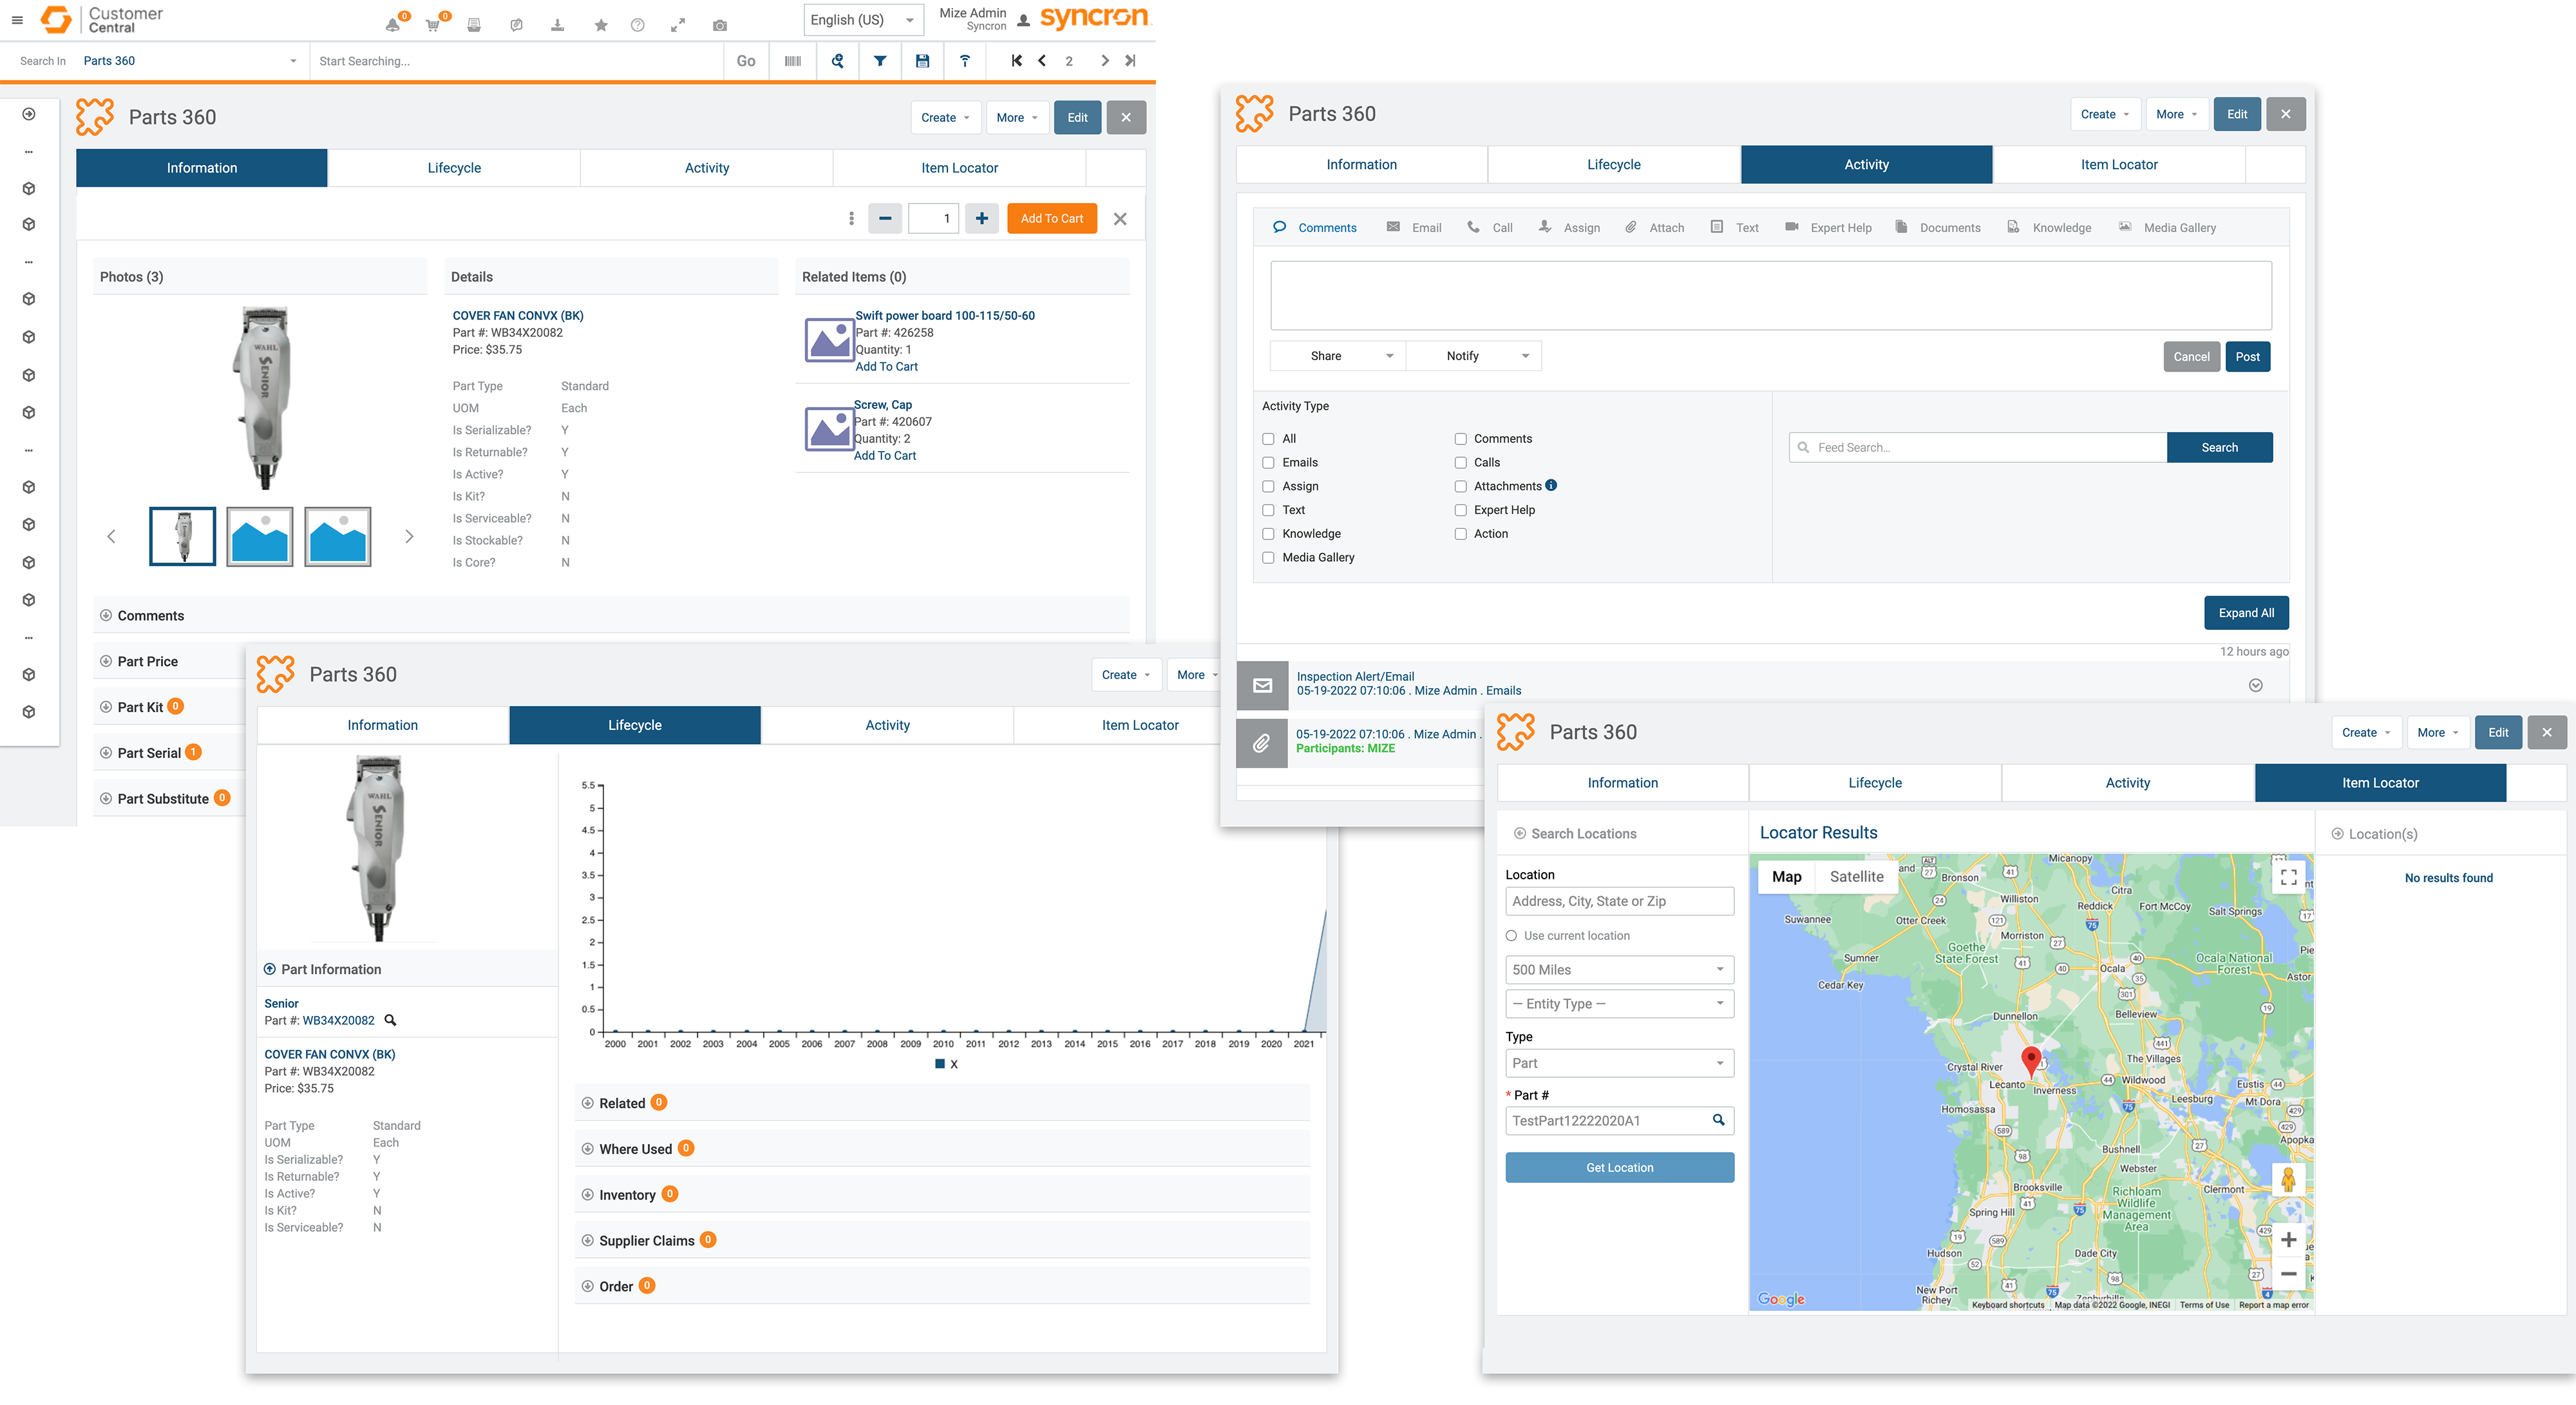Check the Media Gallery activity checkbox

(x=1269, y=558)
